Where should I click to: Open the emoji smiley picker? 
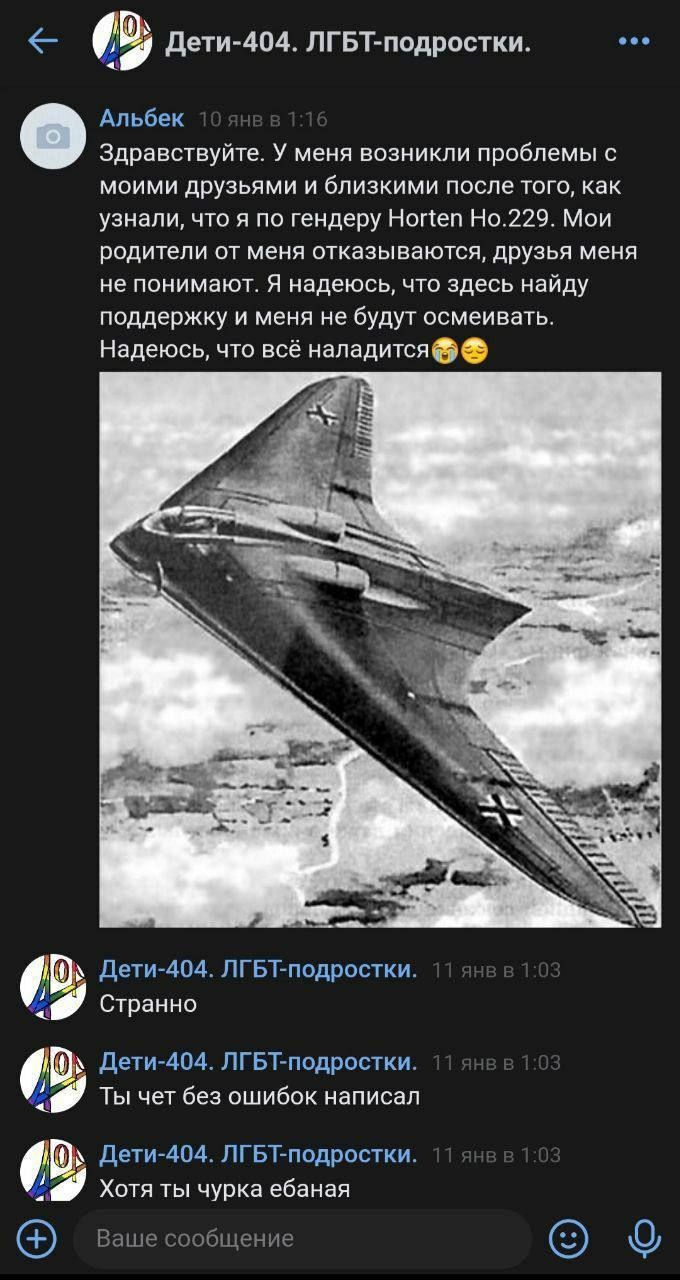click(569, 1239)
